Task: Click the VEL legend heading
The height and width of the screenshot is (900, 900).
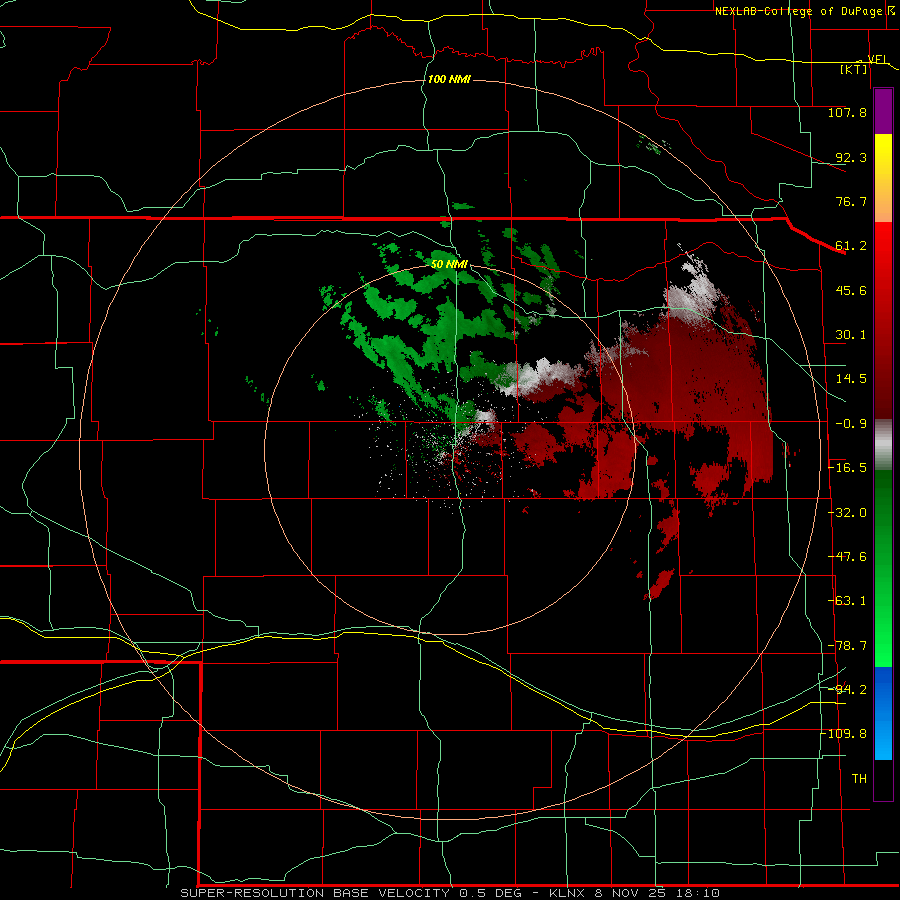Action: pyautogui.click(x=877, y=59)
